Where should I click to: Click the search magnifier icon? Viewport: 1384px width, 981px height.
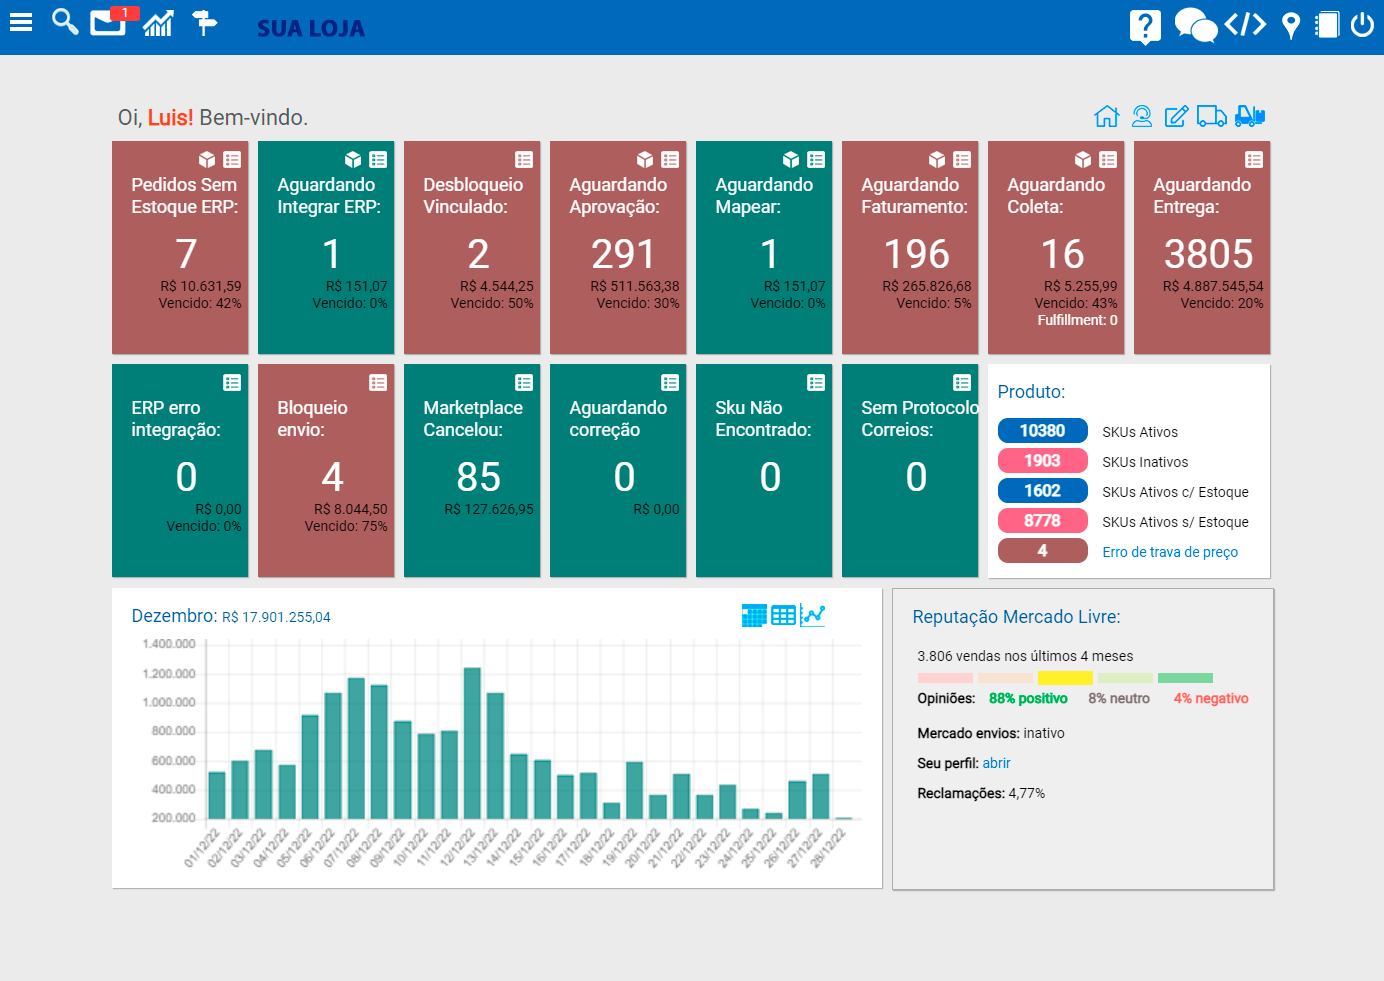tap(65, 22)
